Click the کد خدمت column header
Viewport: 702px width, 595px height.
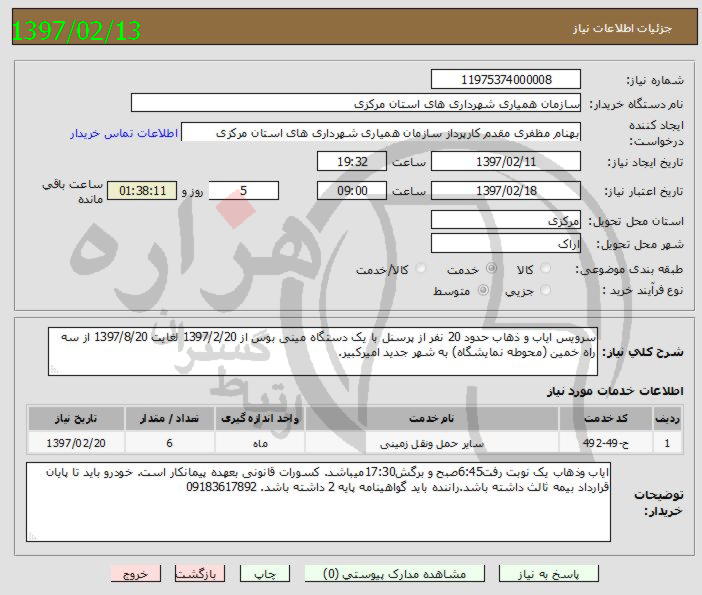pos(605,418)
